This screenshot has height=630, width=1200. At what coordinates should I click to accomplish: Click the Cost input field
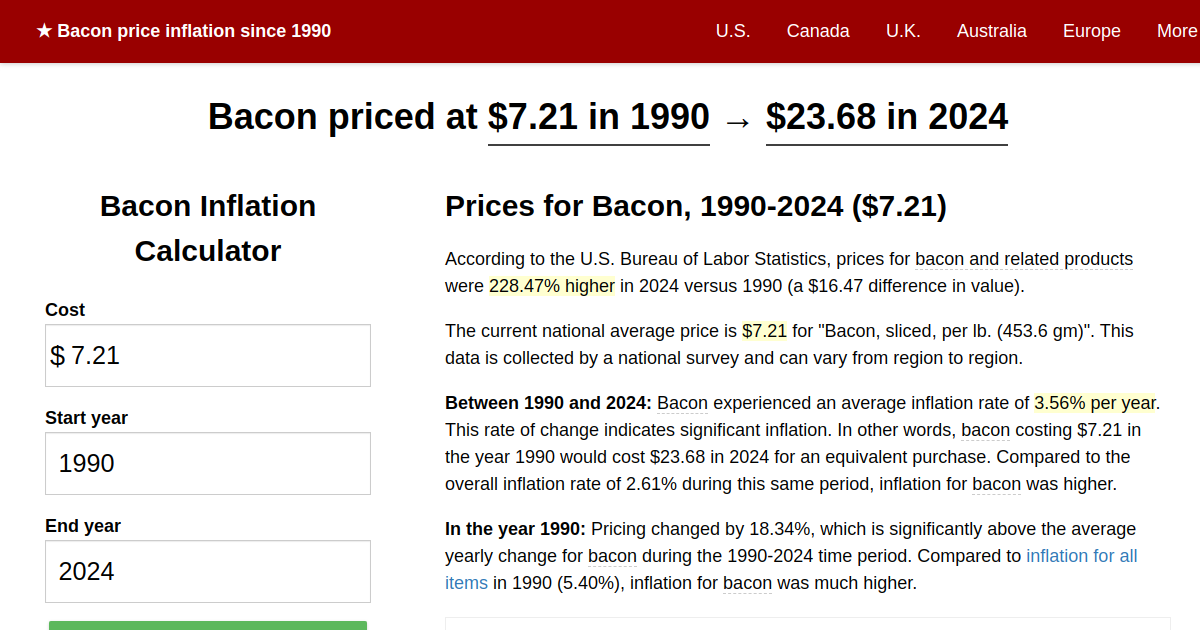[x=207, y=355]
